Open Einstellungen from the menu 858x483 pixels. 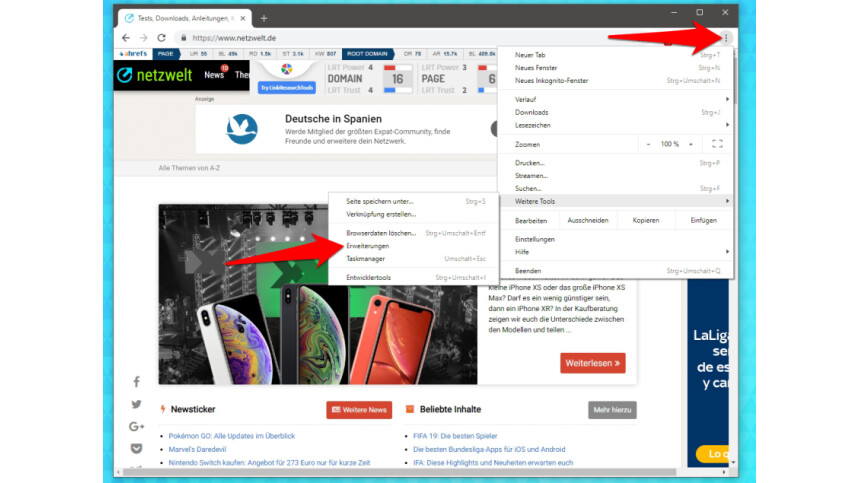(x=616, y=239)
